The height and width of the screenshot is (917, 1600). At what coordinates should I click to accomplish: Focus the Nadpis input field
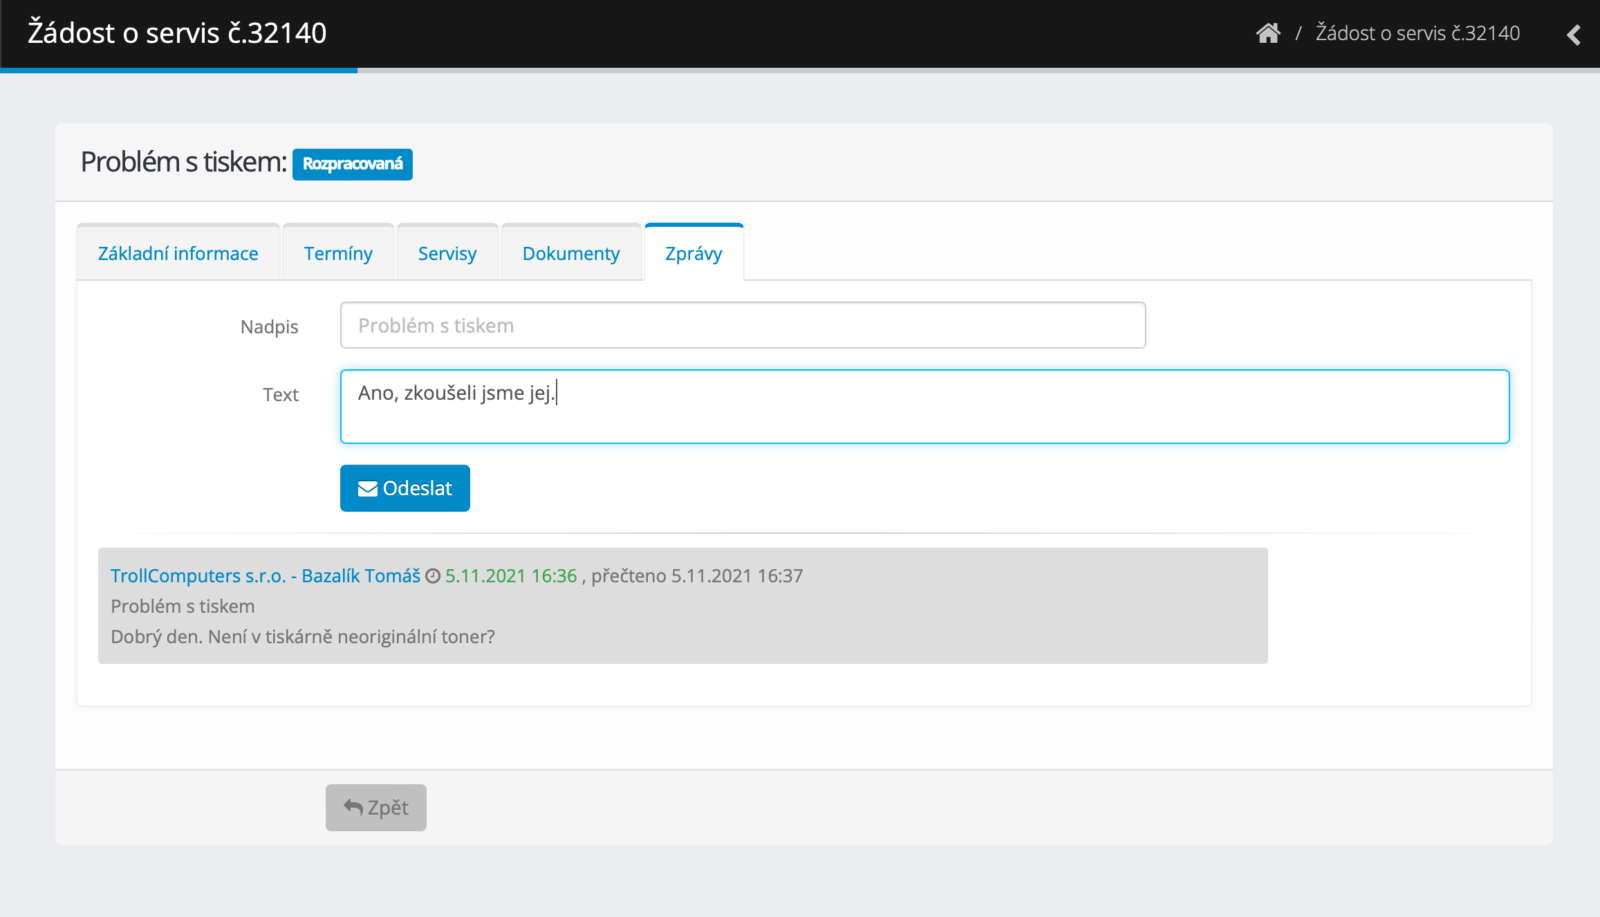pyautogui.click(x=742, y=326)
